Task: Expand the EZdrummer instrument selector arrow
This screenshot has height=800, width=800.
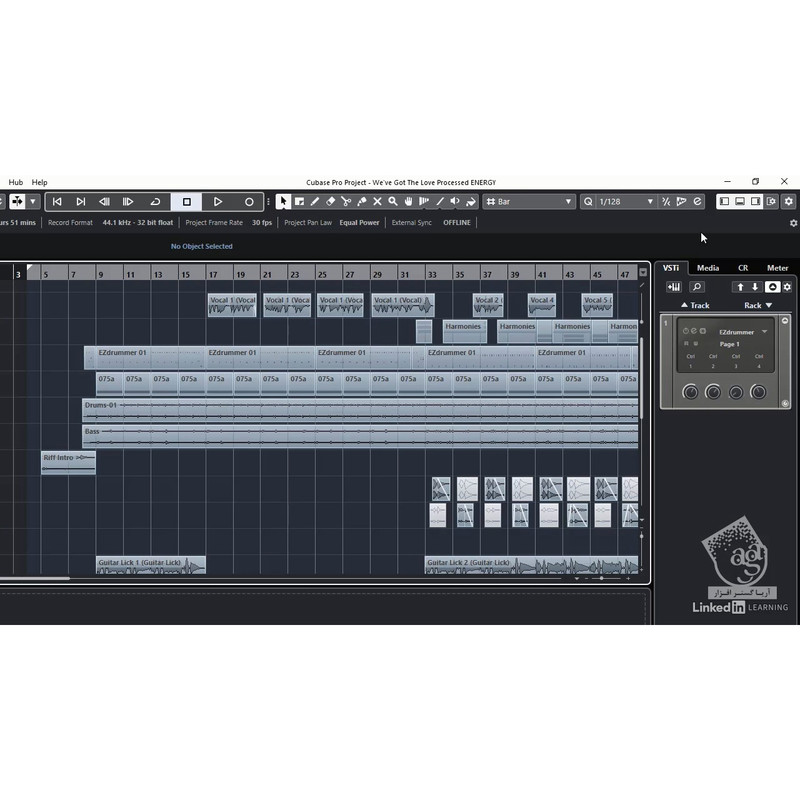Action: pos(765,331)
